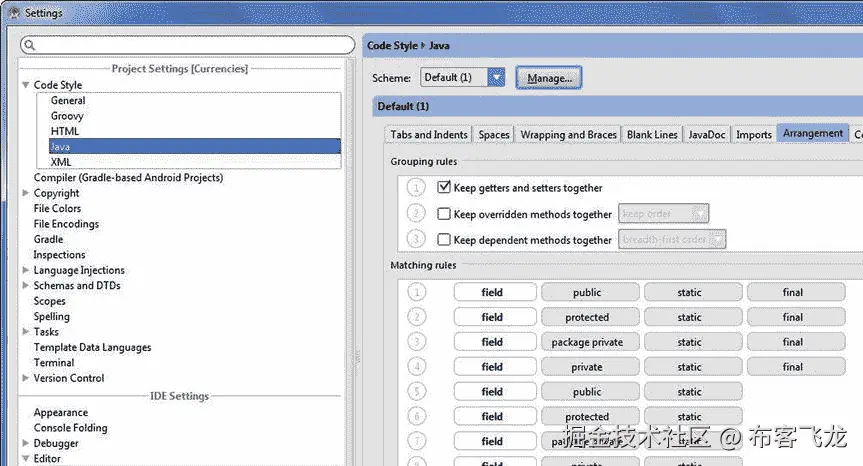The image size is (863, 466).
Task: Click field token in matching rule 1
Action: click(x=495, y=292)
